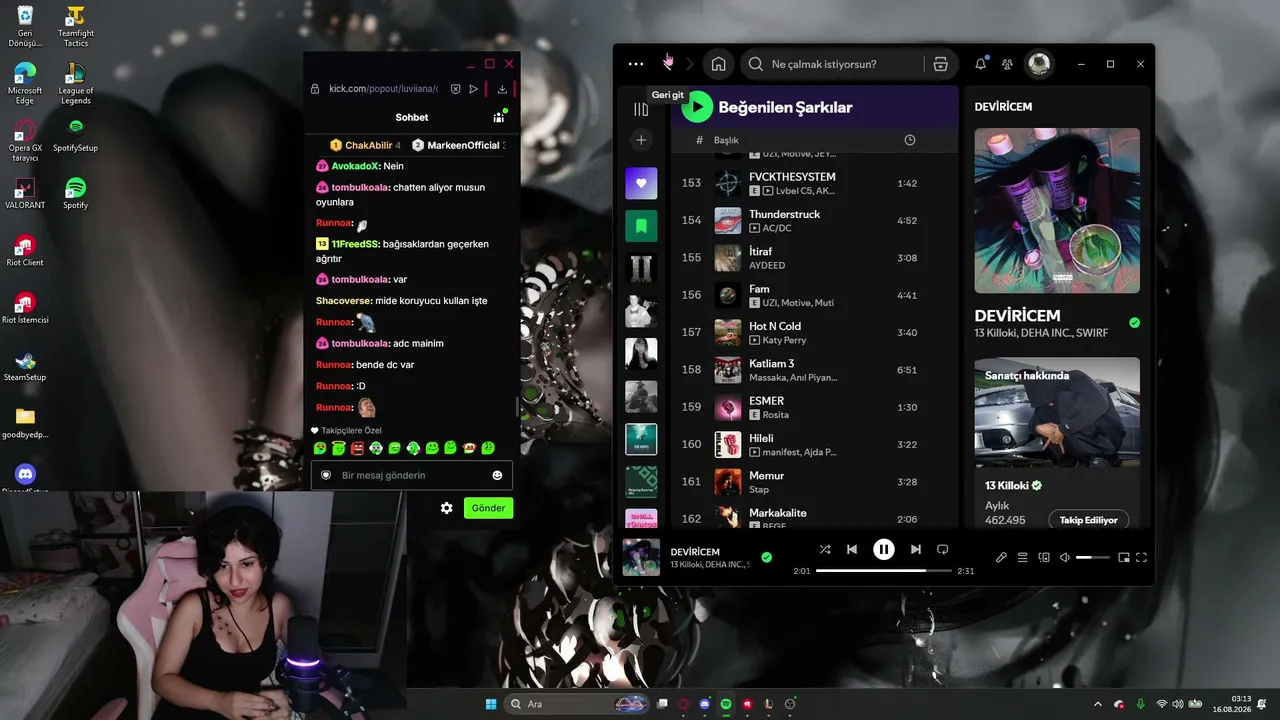
Task: Open the Windows Start menu
Action: [x=492, y=704]
